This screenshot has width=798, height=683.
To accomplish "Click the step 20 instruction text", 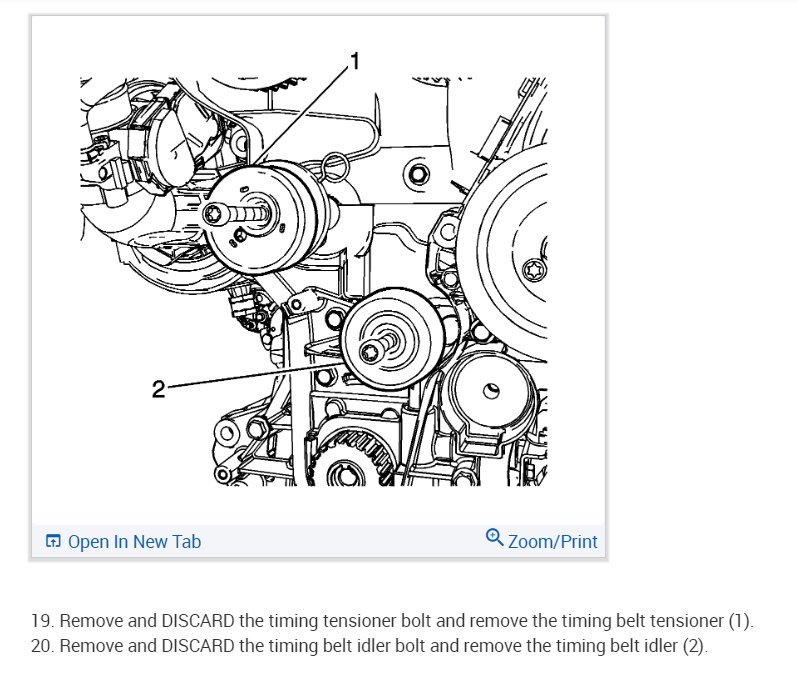I will (x=369, y=646).
